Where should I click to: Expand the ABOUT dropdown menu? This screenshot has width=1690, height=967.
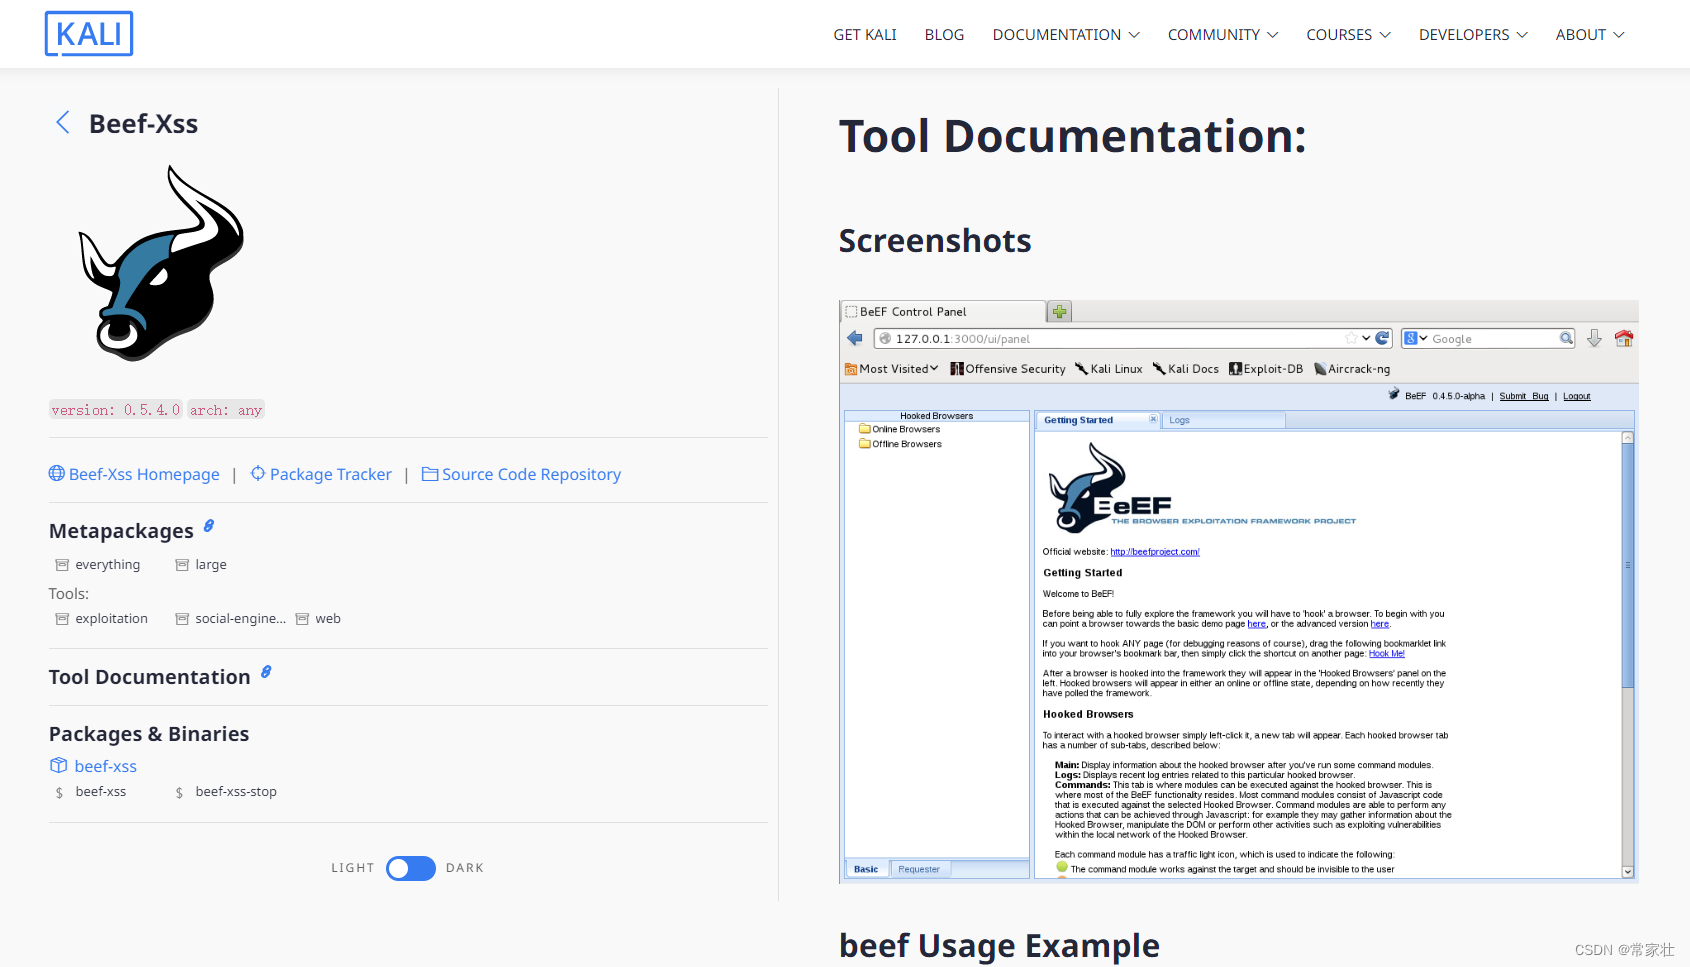coord(1590,35)
